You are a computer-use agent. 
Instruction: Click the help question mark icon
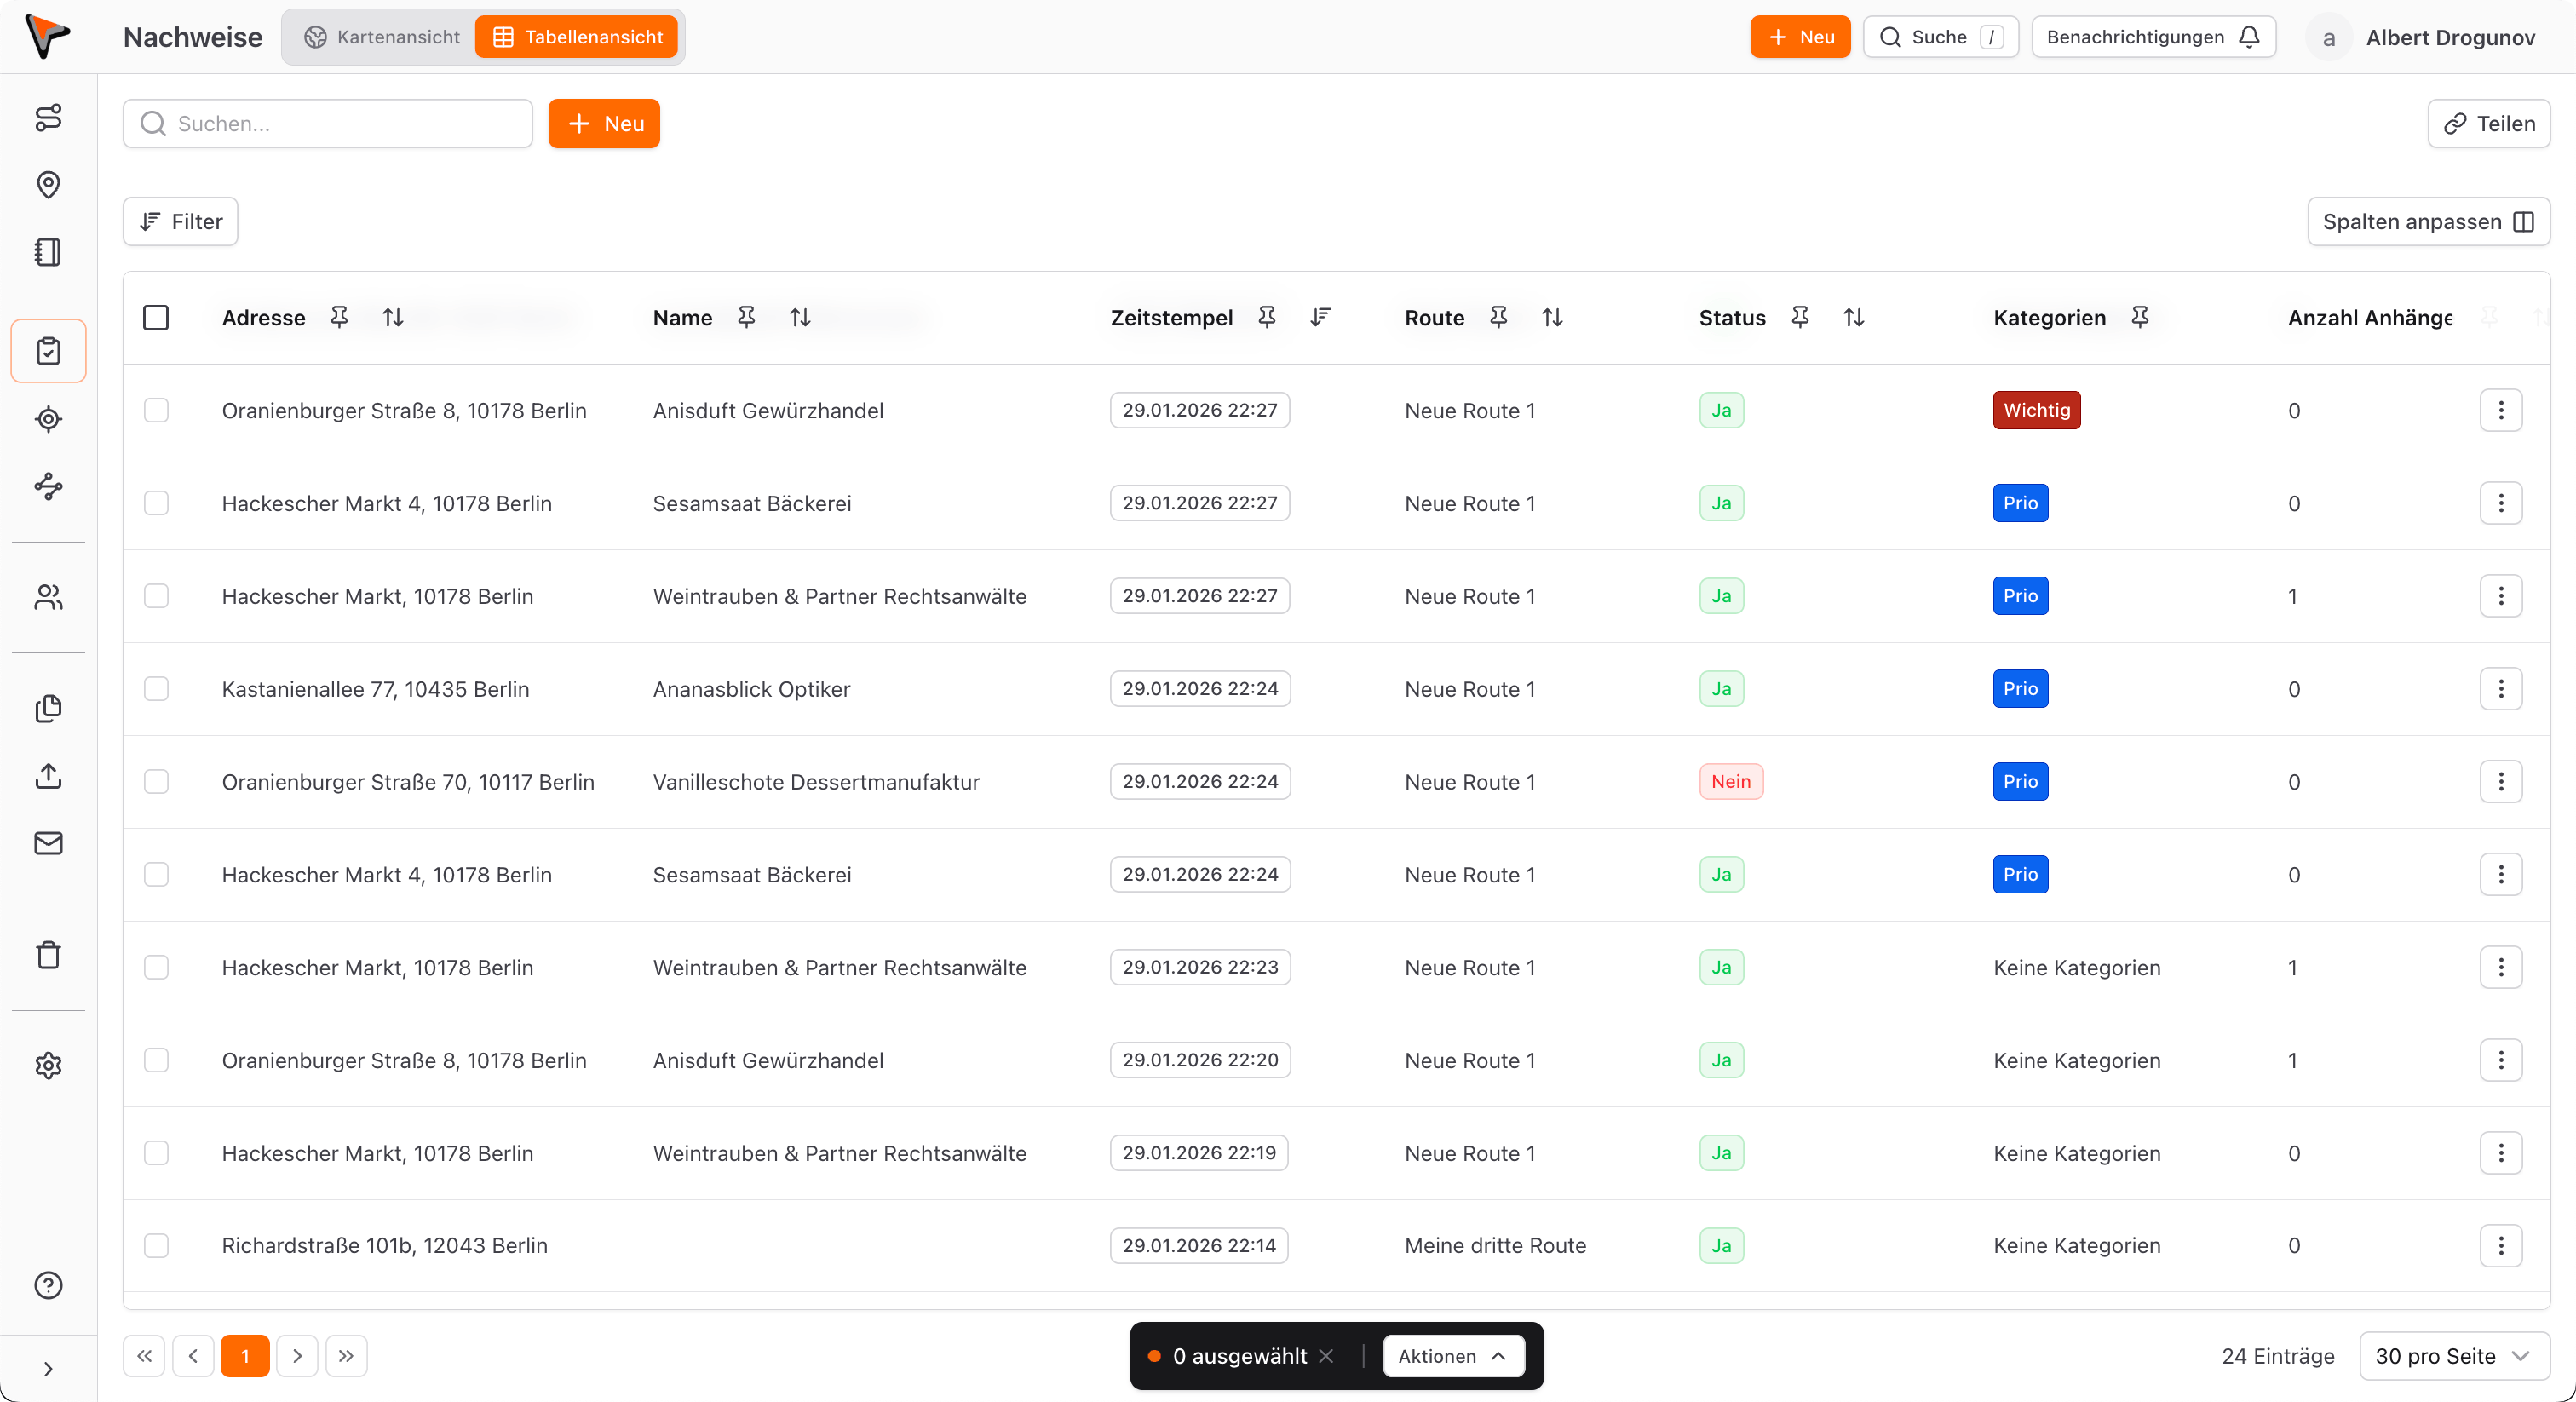(x=48, y=1285)
